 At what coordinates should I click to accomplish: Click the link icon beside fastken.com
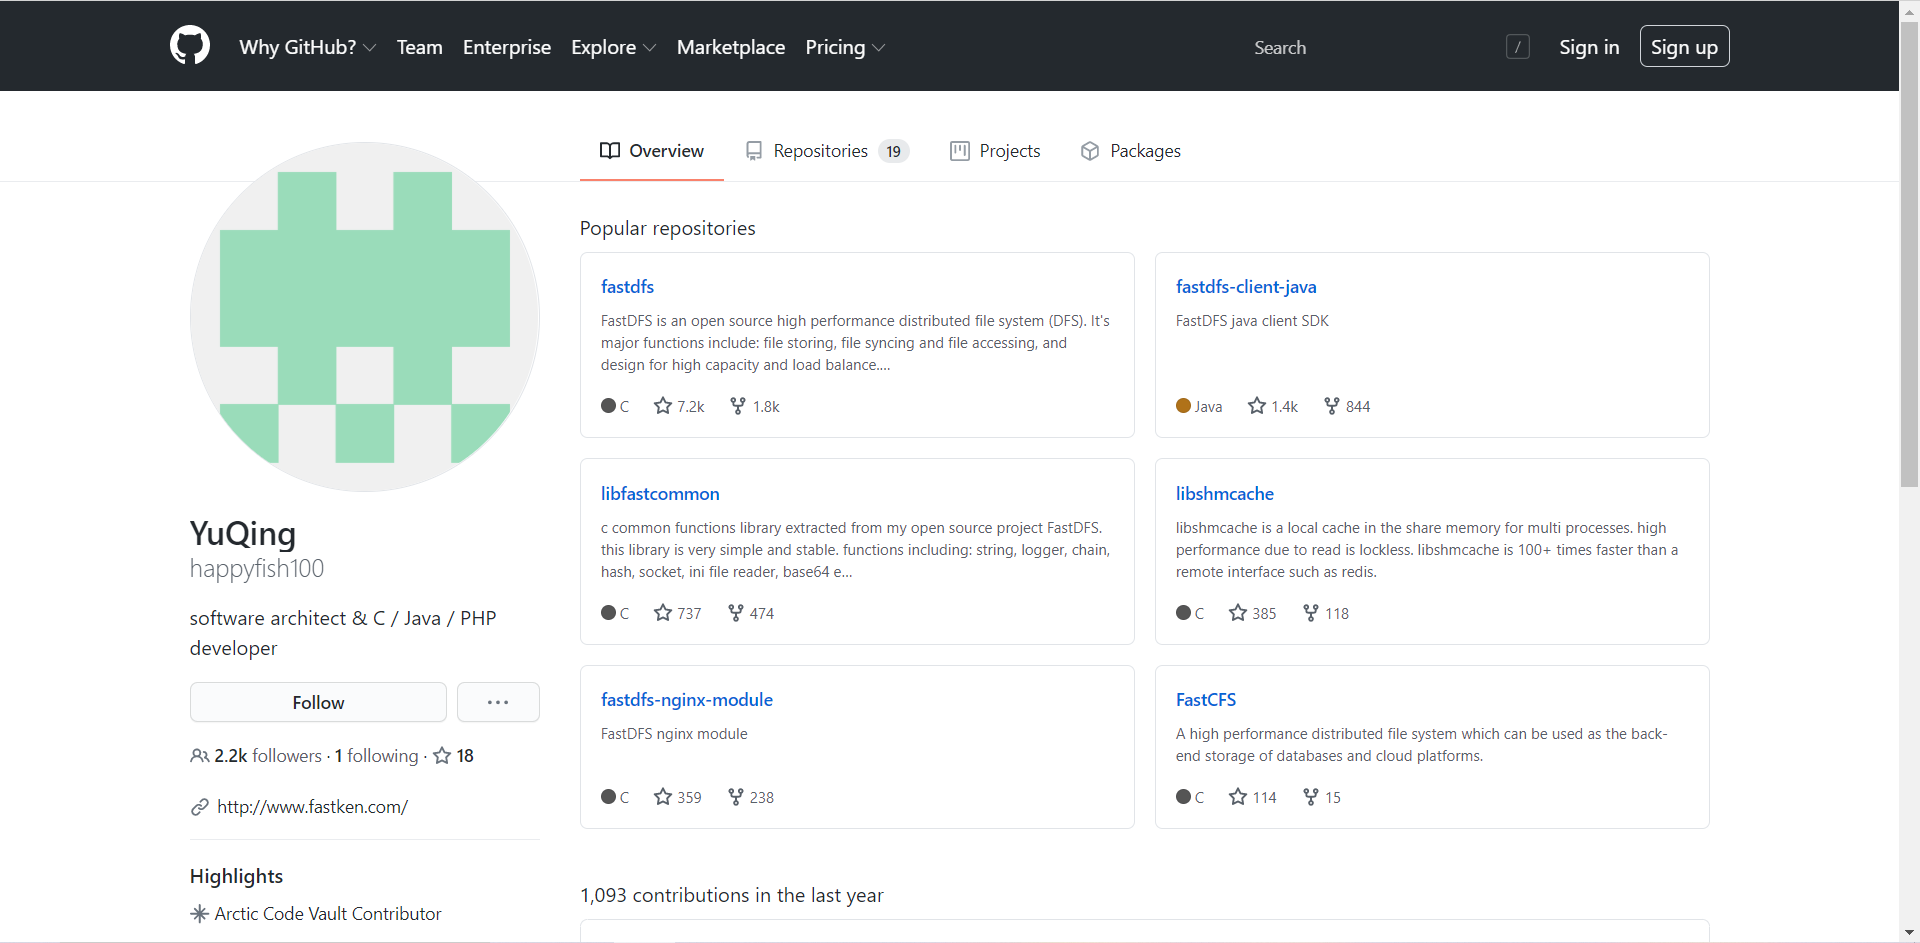(200, 807)
